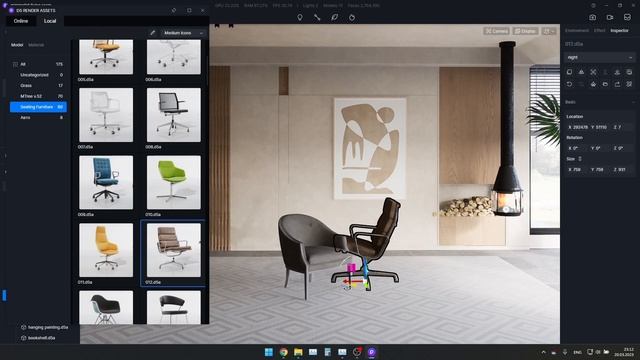Select the Grass category

click(38, 86)
